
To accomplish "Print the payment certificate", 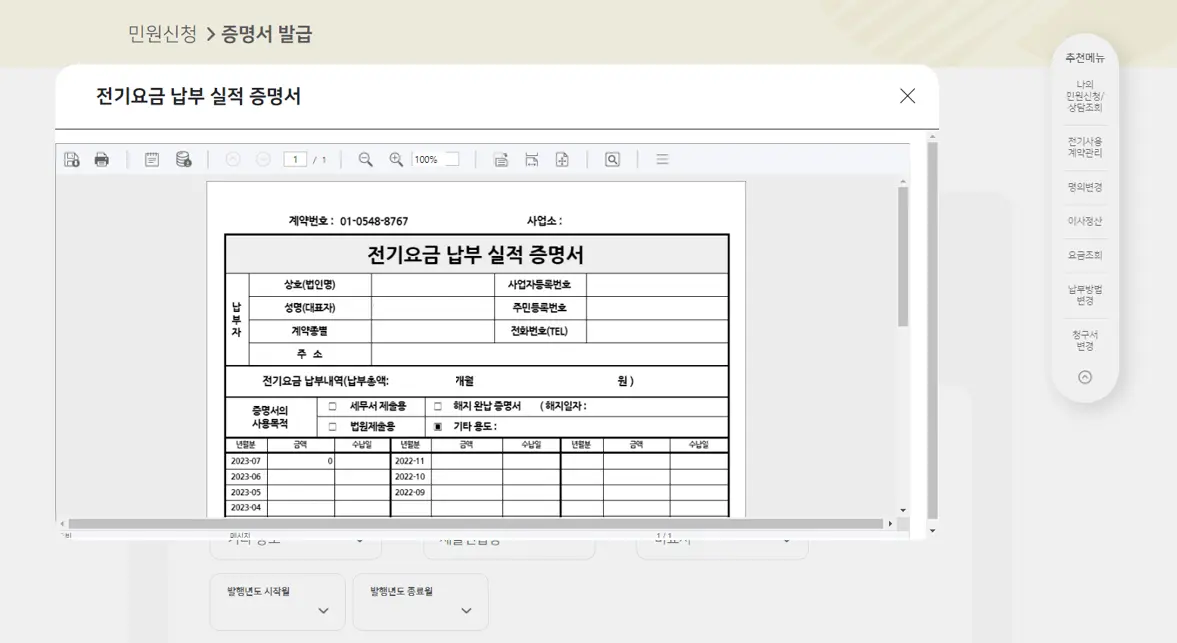I will (101, 158).
